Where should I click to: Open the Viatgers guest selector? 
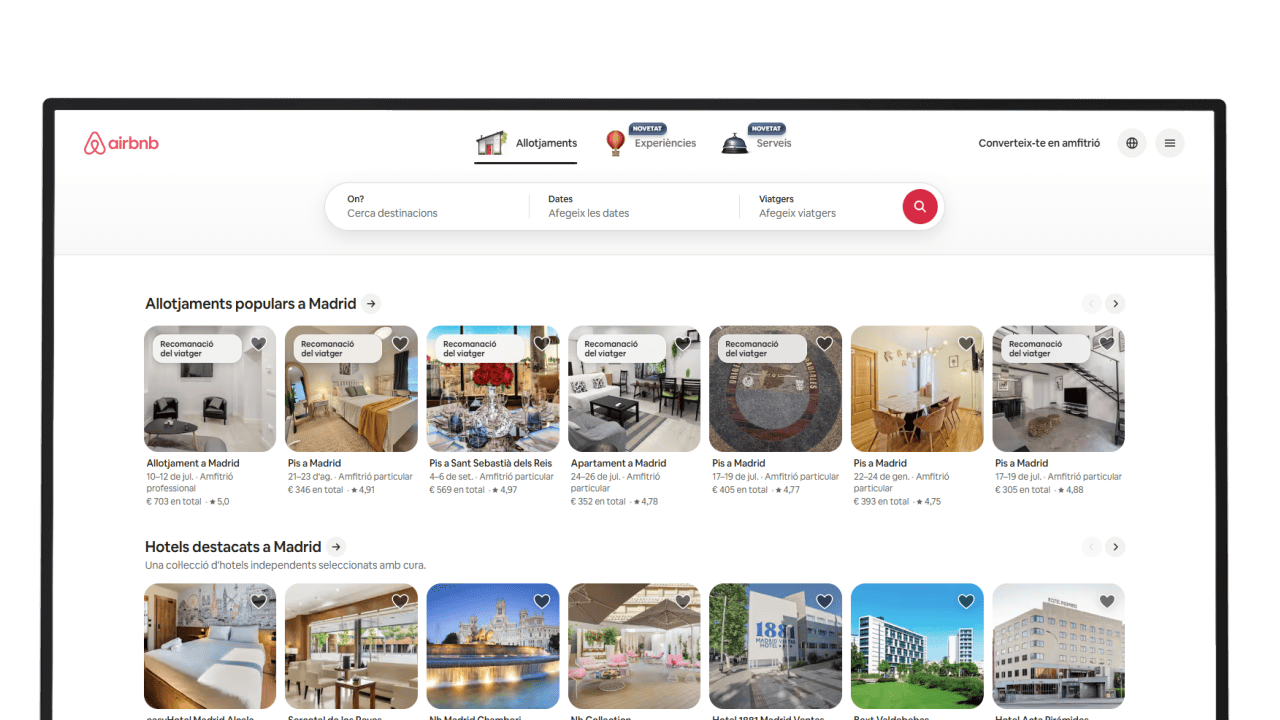(820, 206)
